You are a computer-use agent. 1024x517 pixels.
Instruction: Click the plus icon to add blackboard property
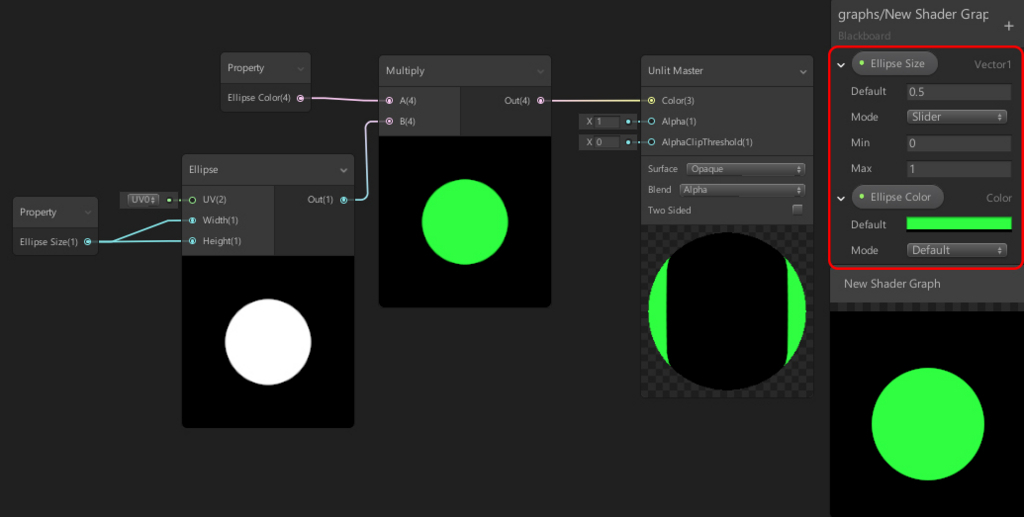coord(1009,26)
